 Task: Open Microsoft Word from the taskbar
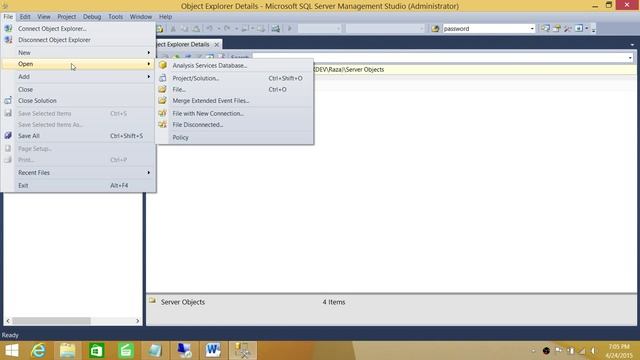[x=213, y=351]
